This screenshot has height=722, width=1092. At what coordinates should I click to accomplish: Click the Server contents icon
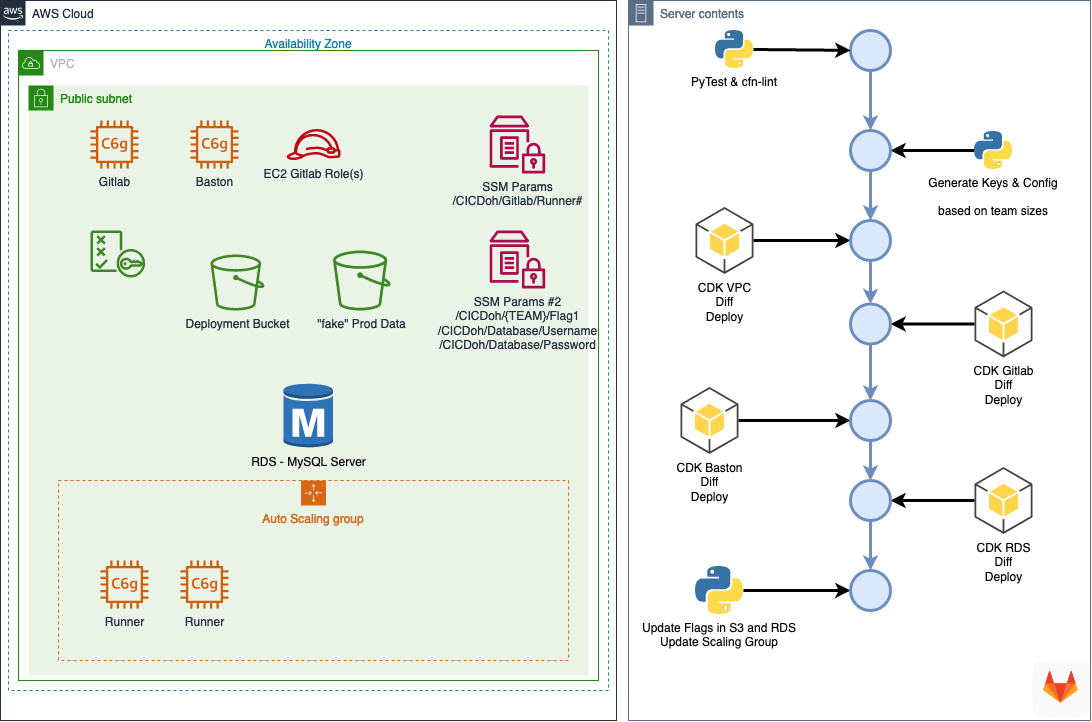[x=641, y=13]
